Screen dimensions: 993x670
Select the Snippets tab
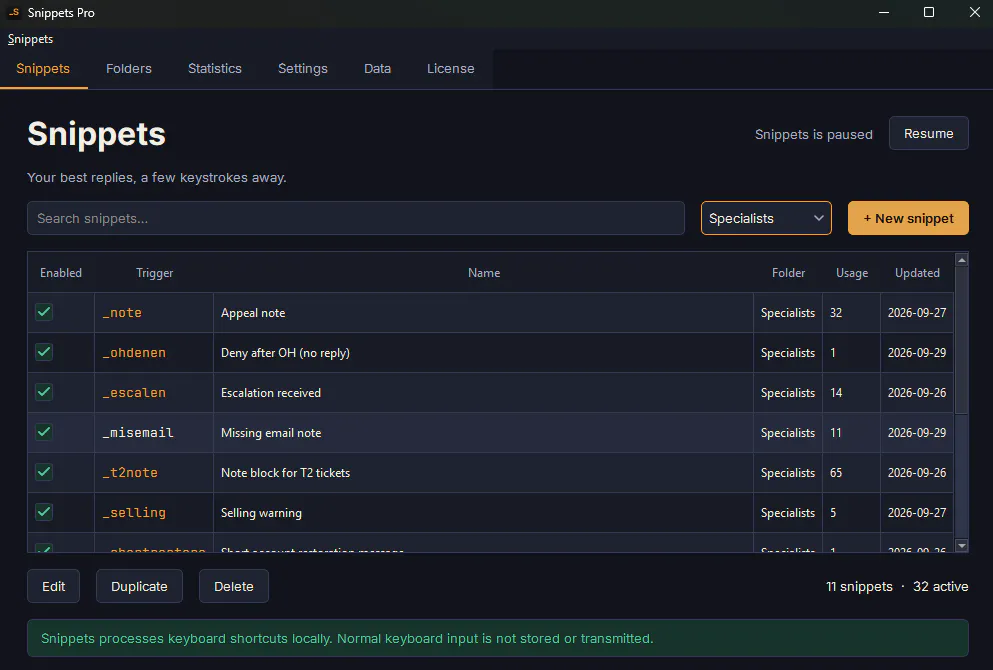click(x=43, y=68)
